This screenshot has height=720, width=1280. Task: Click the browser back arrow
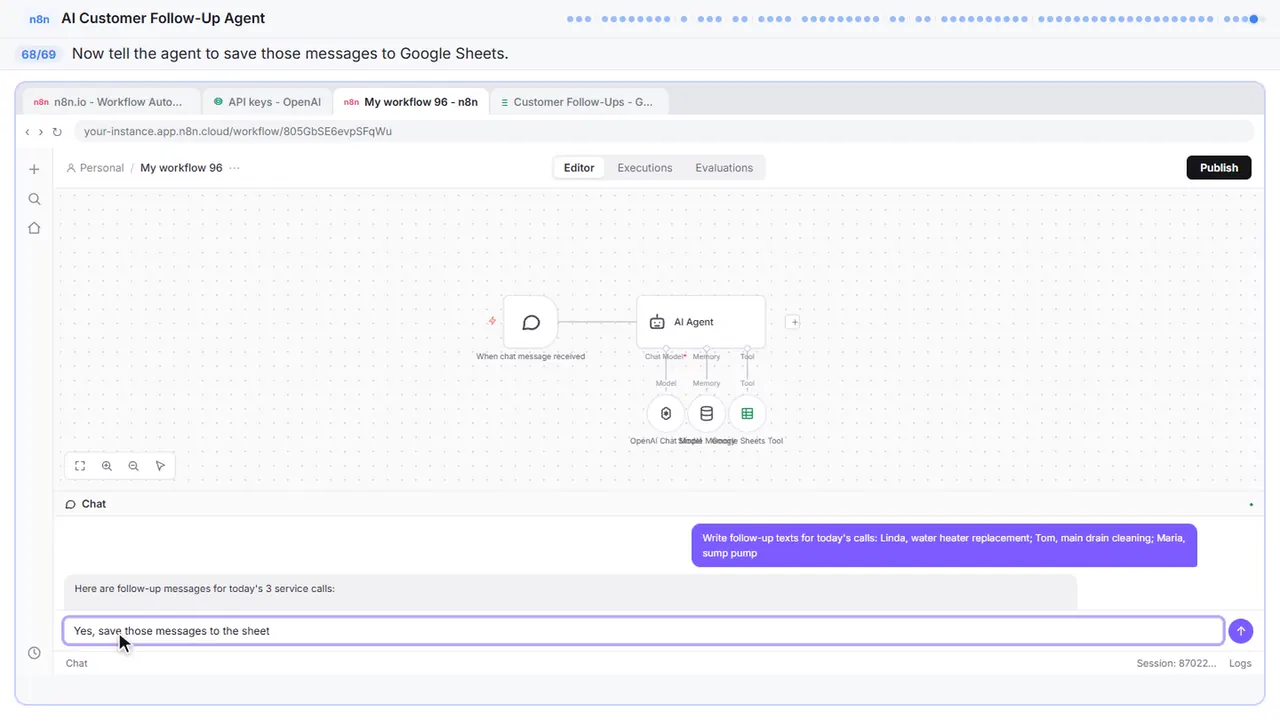pyautogui.click(x=27, y=131)
